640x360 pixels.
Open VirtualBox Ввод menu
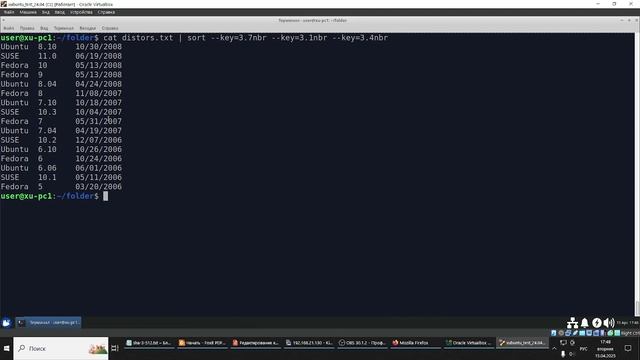[x=60, y=12]
